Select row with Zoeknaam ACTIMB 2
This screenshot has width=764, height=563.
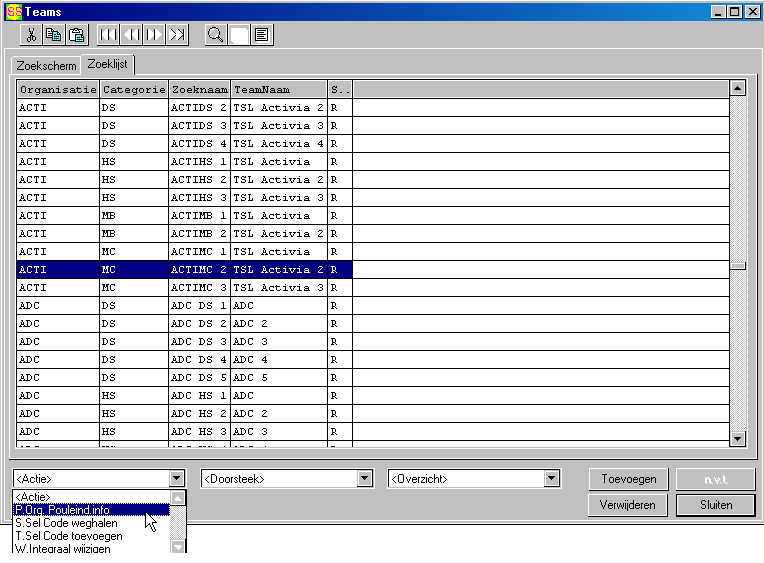pyautogui.click(x=184, y=233)
